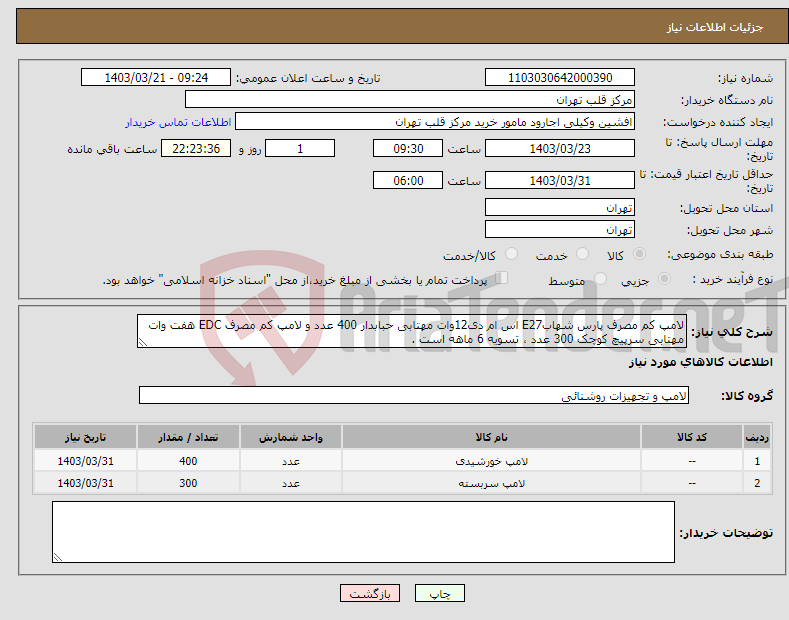Image resolution: width=789 pixels, height=620 pixels.
Task: Click the اطلاعات کالاهای مورد نیاز heading
Action: tap(700, 362)
